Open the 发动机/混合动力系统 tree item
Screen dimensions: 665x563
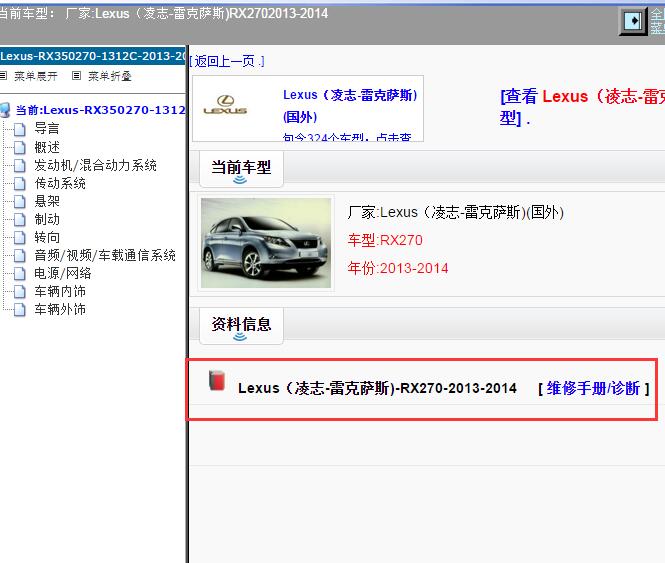(95, 165)
